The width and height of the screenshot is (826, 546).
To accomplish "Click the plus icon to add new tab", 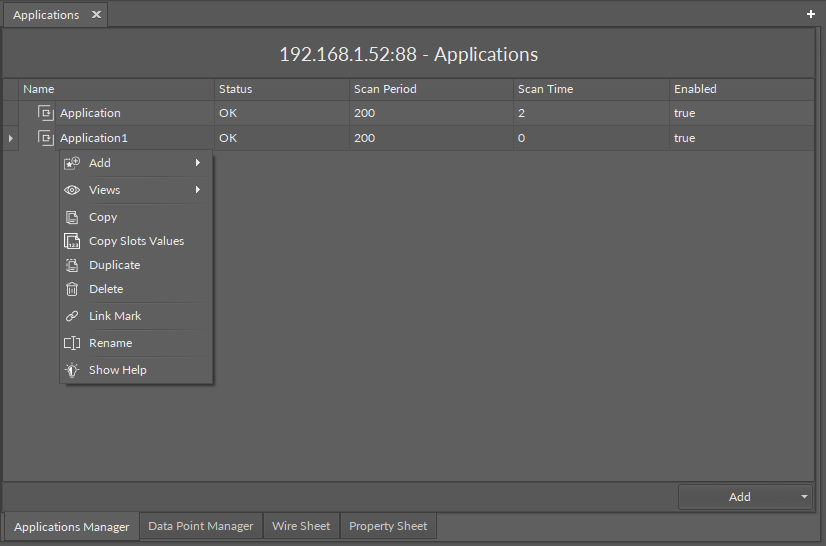I will click(x=811, y=15).
